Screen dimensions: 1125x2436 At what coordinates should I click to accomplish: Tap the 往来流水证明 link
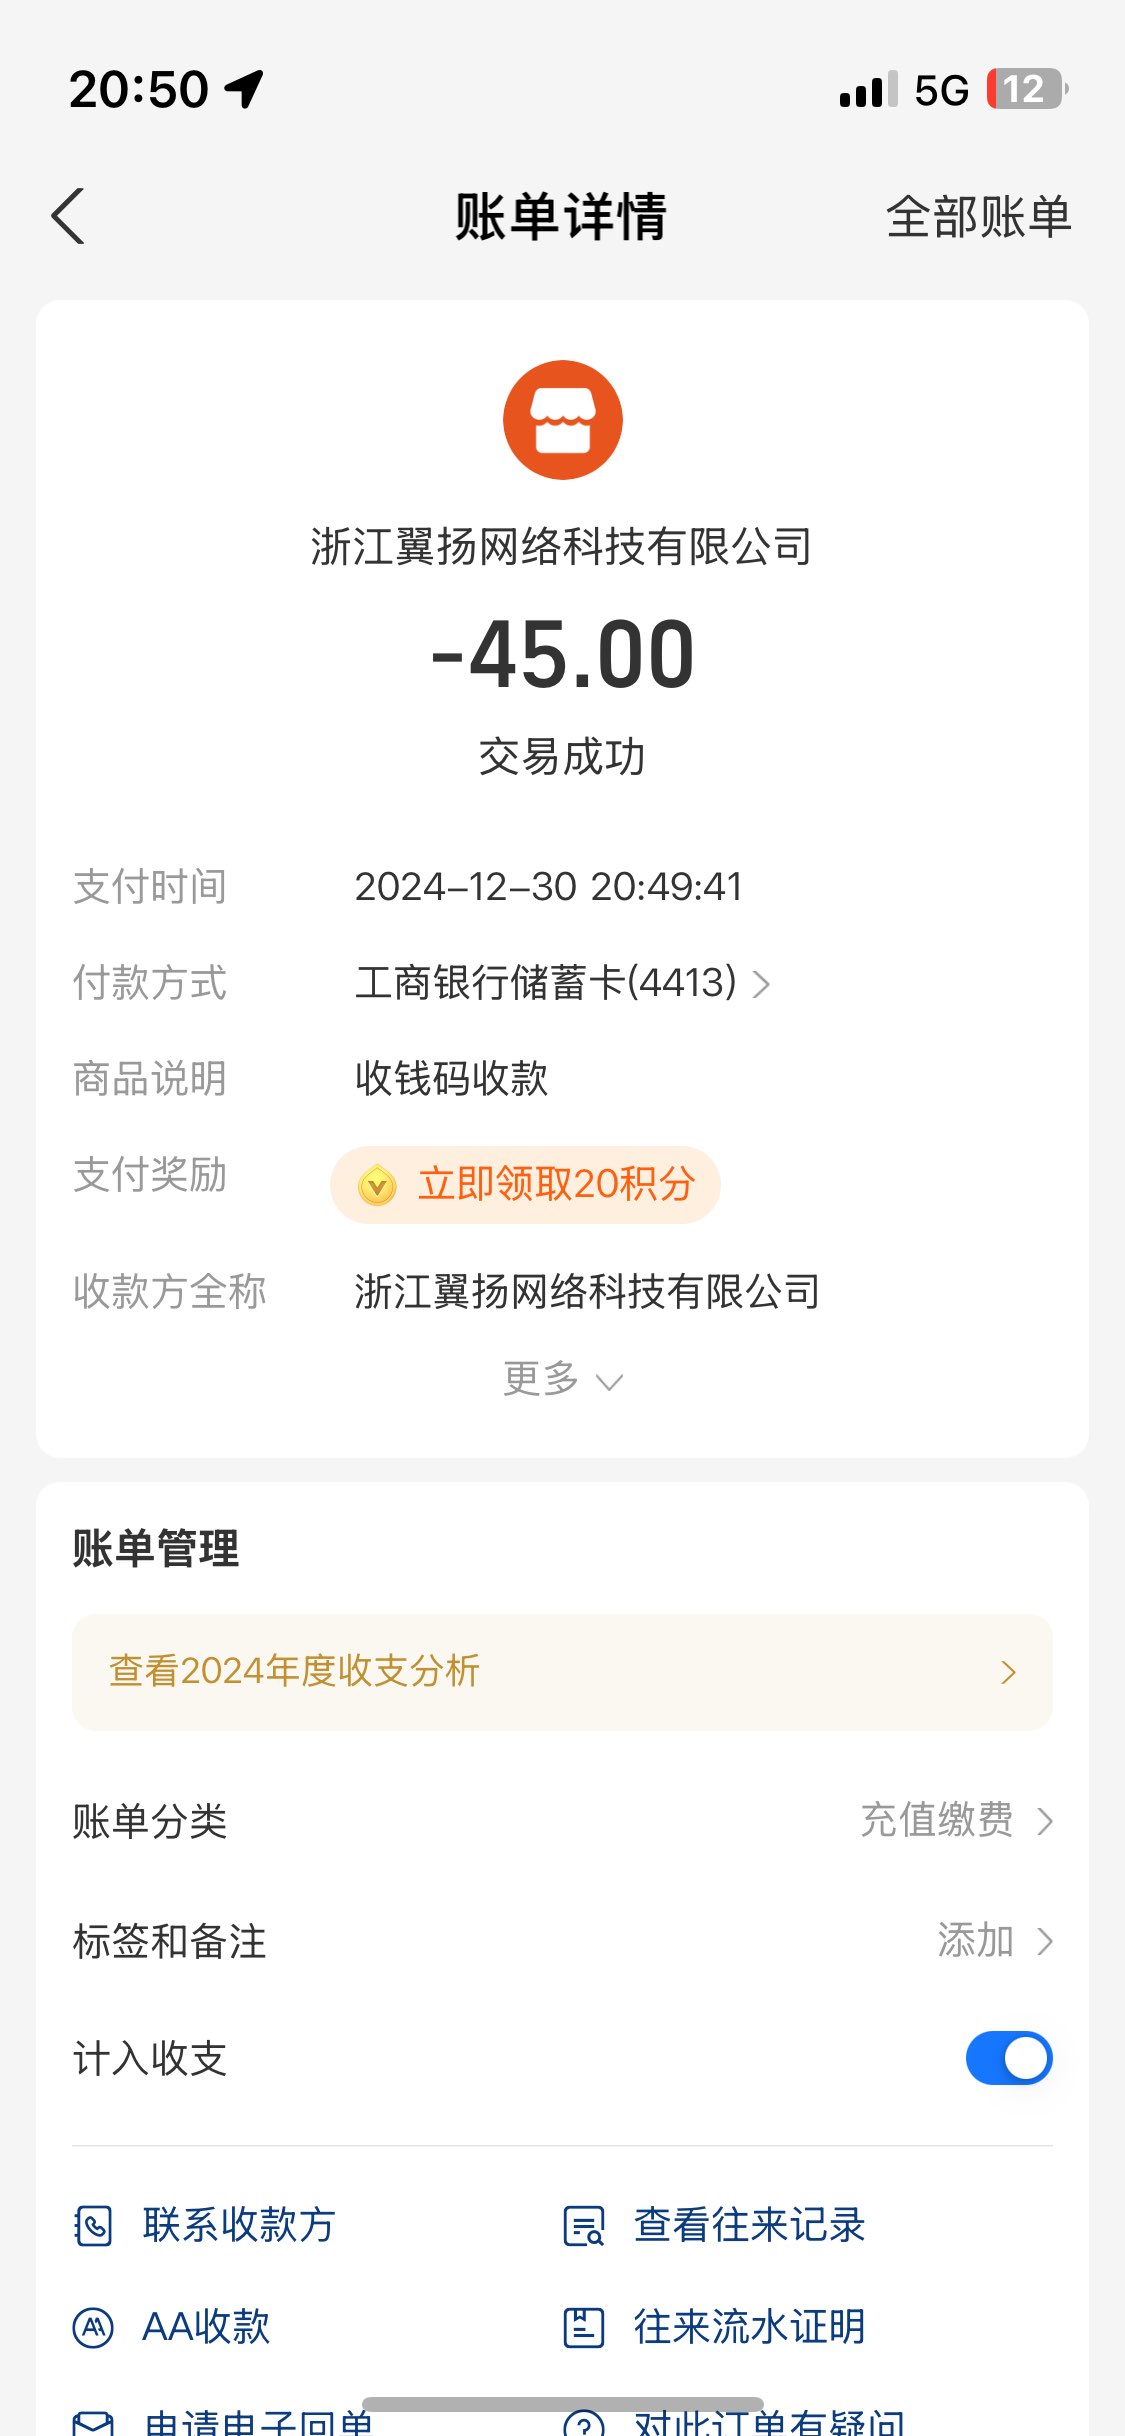click(749, 2327)
